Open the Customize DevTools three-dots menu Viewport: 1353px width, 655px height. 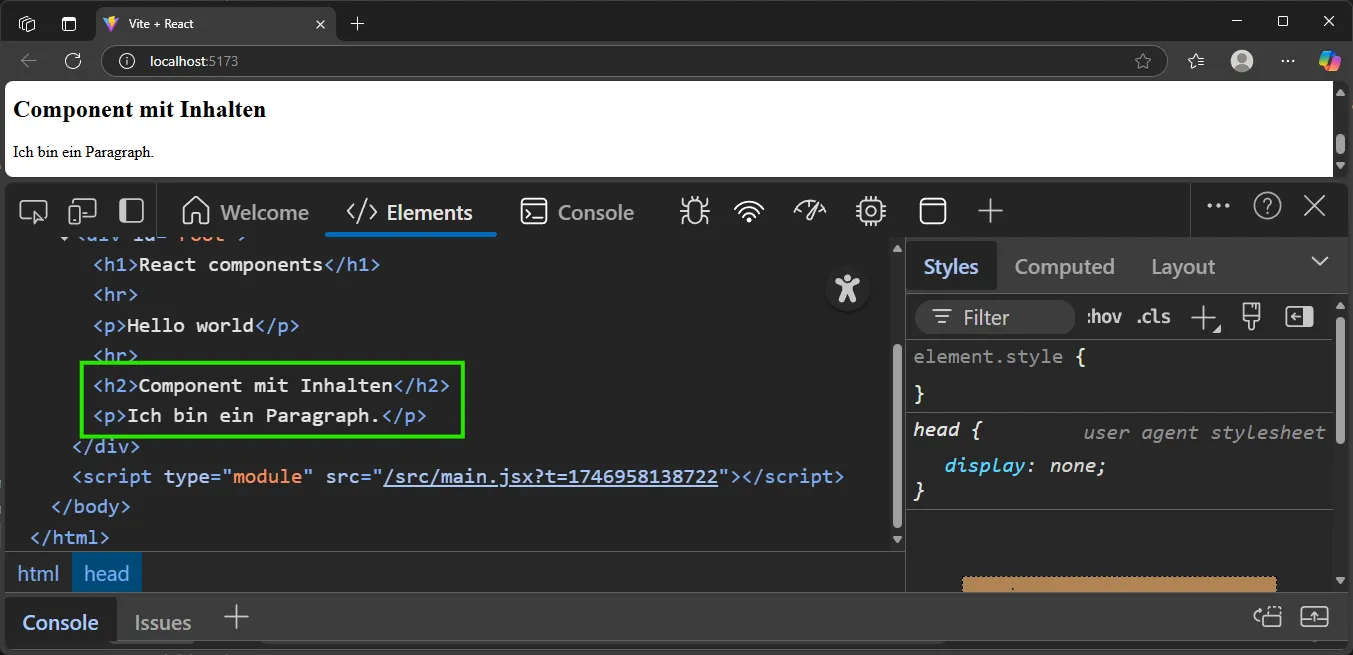[1218, 206]
